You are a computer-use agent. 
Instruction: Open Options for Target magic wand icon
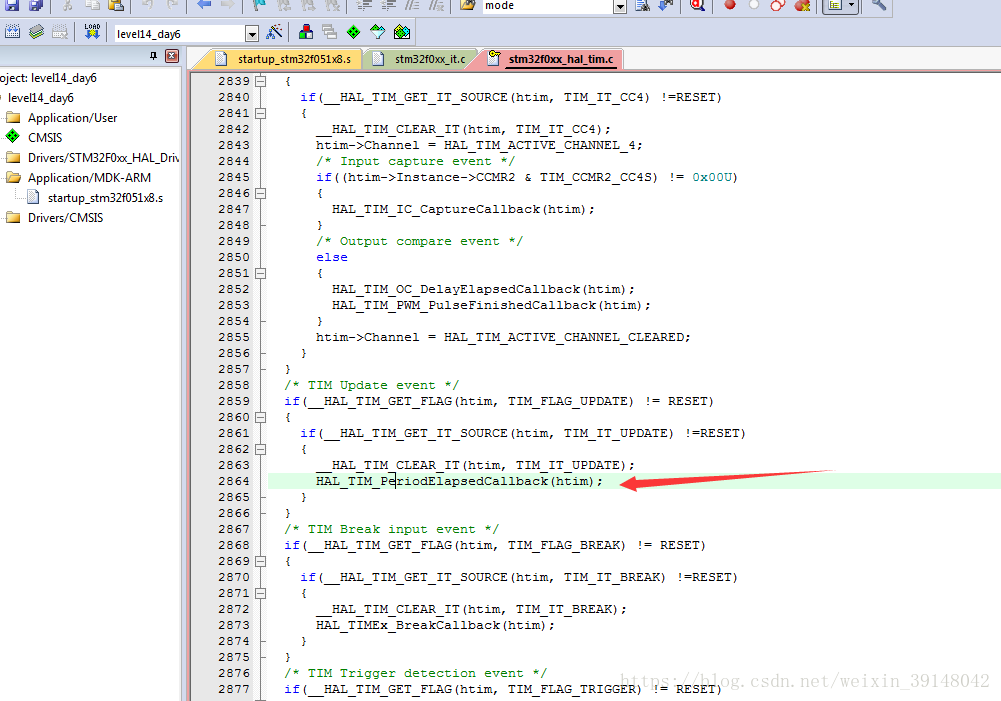coord(275,32)
